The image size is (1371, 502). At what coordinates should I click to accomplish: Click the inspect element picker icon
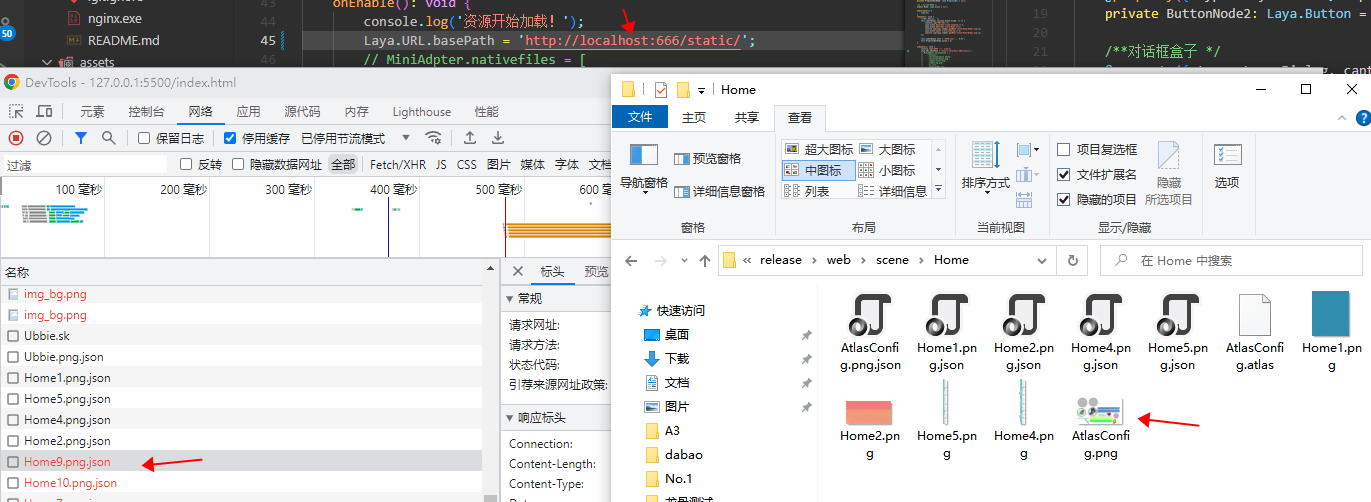tap(16, 112)
